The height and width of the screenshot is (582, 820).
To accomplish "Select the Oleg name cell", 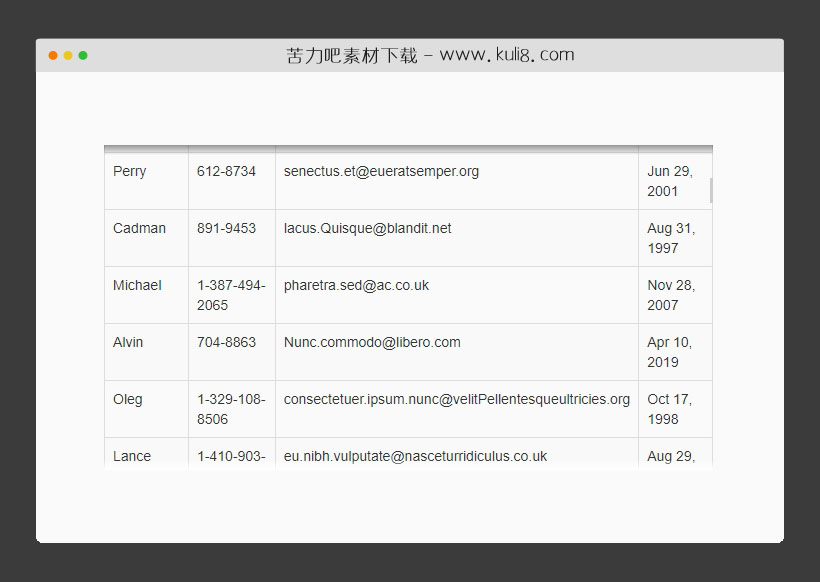I will 128,399.
